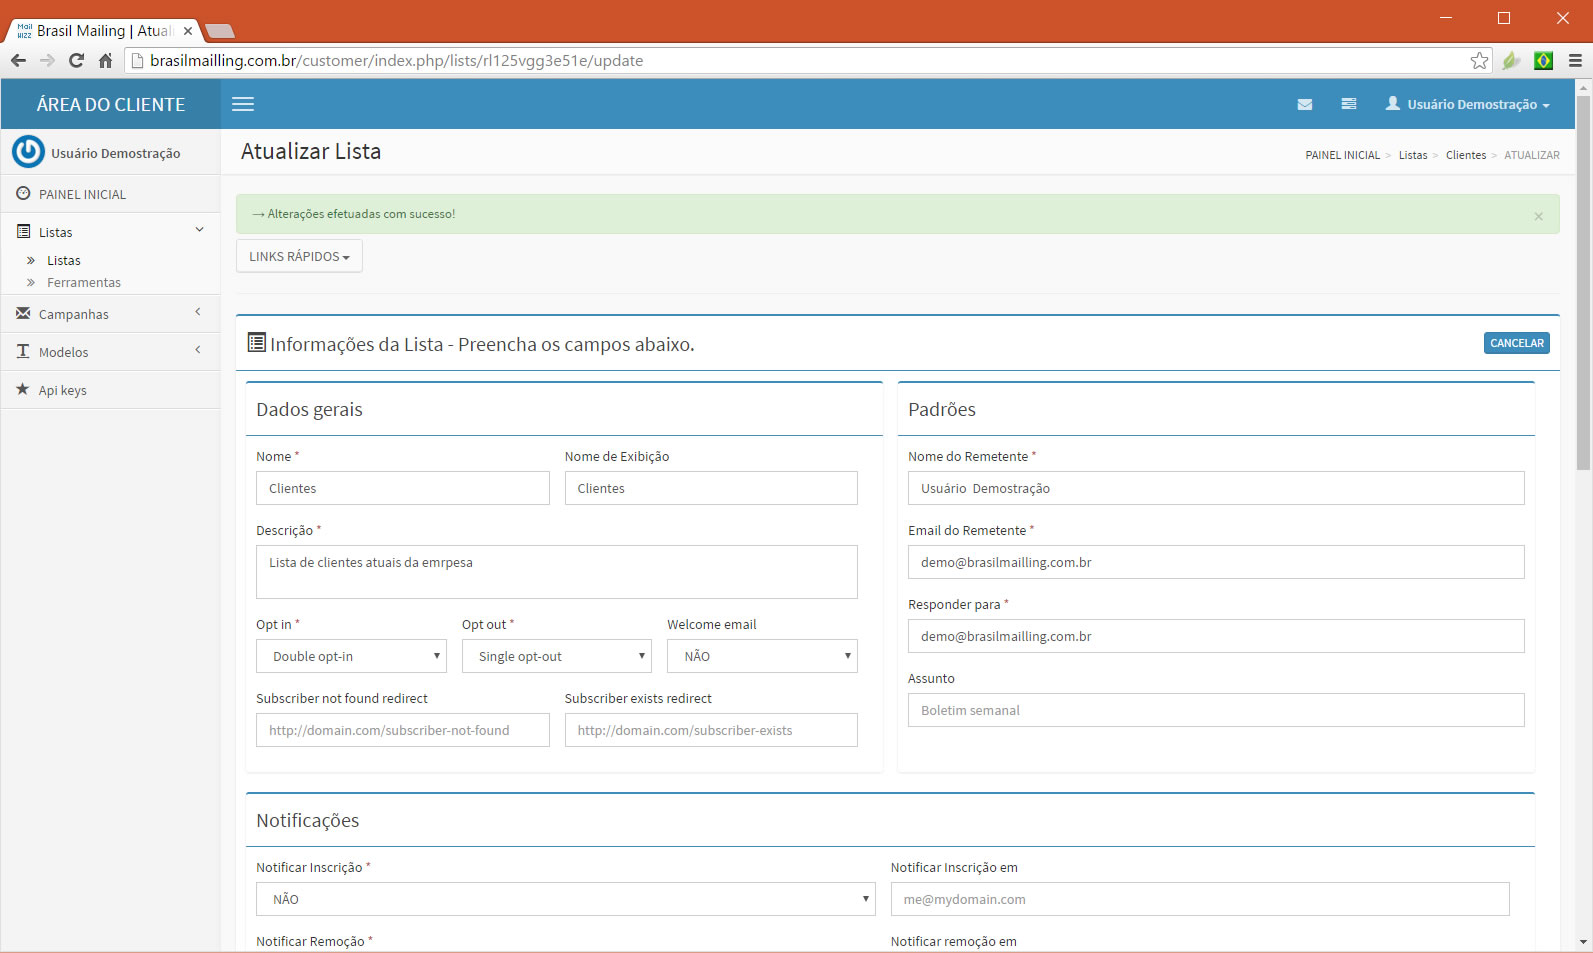Open the Welcome email dropdown
Image resolution: width=1593 pixels, height=953 pixels.
point(762,656)
